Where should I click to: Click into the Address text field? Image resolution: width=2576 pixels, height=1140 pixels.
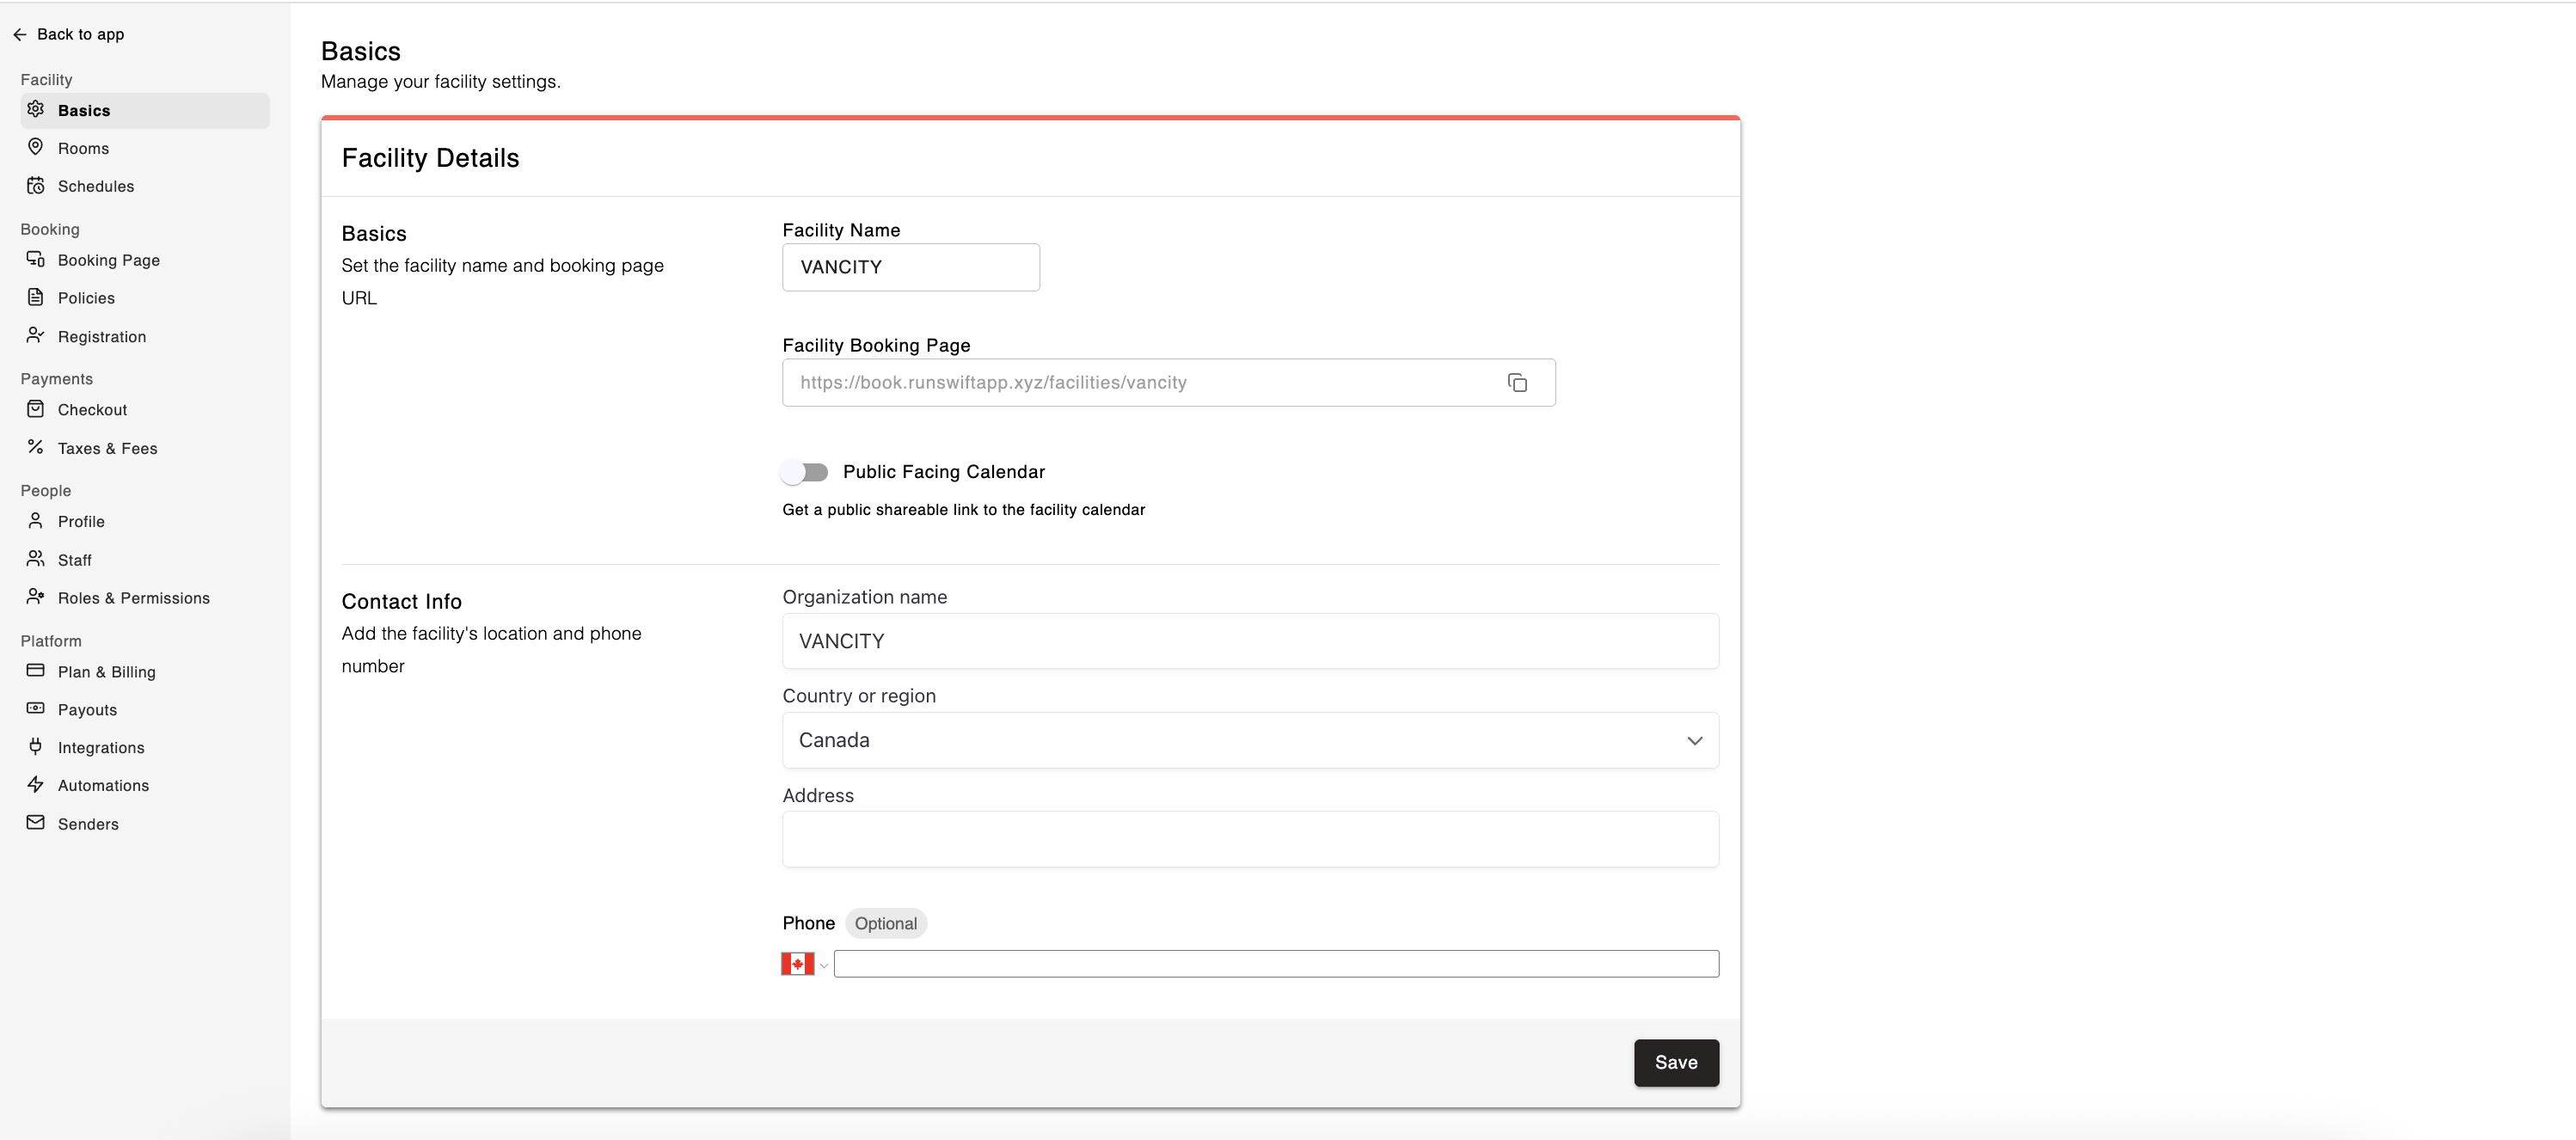(x=1249, y=839)
